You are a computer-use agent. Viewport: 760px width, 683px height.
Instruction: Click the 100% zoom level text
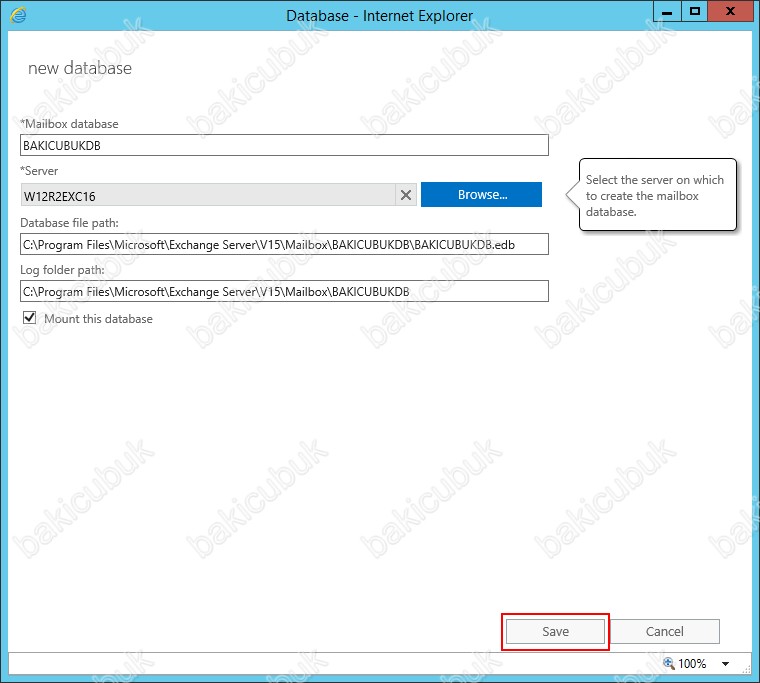pyautogui.click(x=692, y=664)
